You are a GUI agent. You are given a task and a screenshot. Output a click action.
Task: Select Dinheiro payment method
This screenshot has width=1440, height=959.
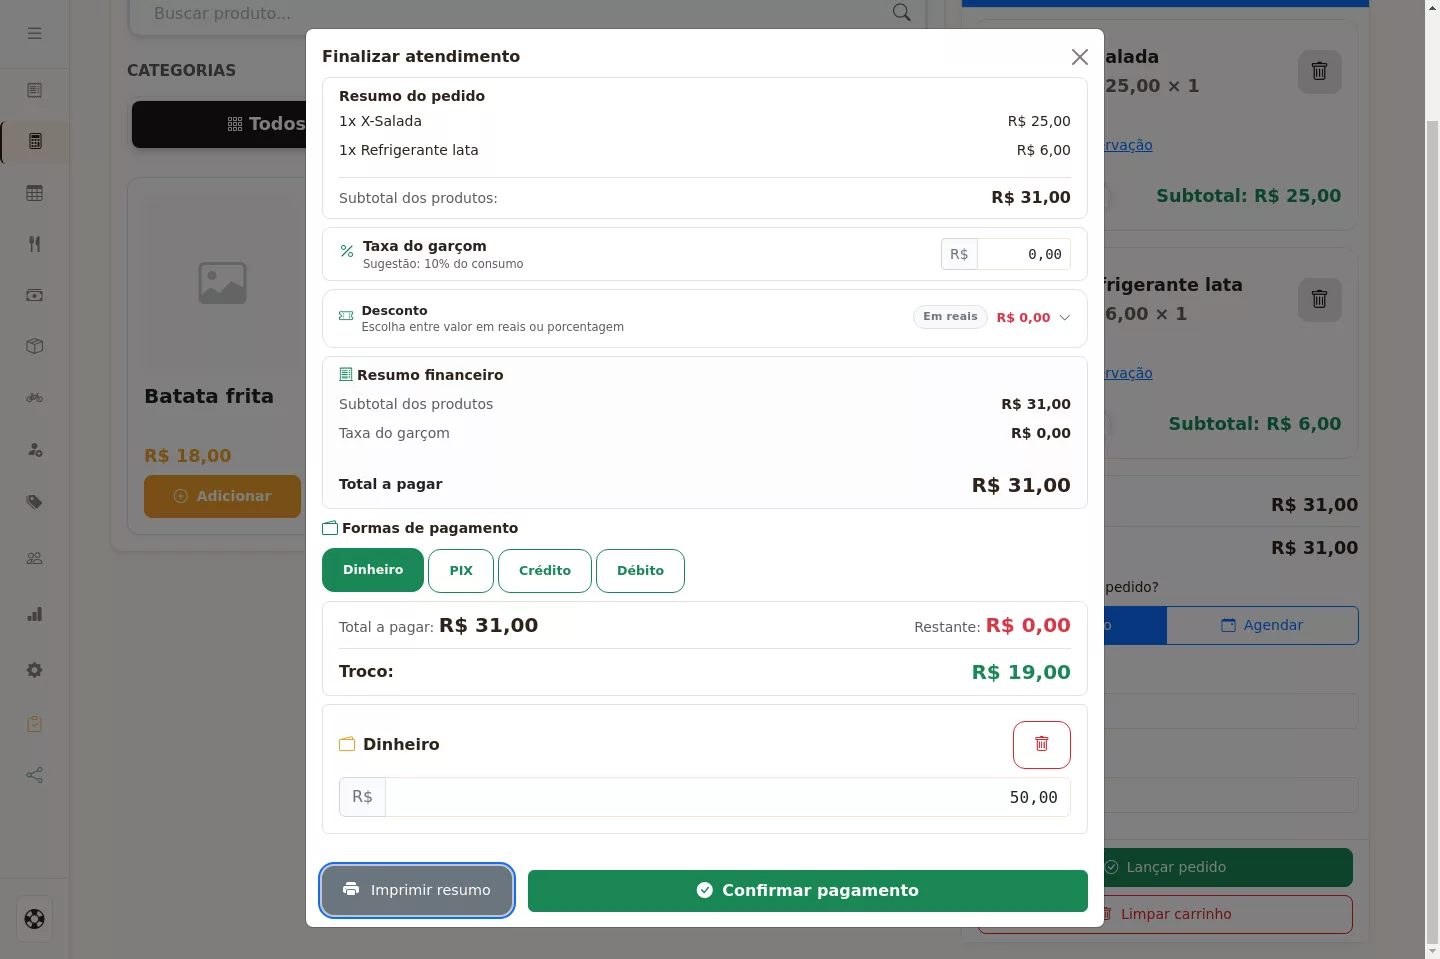373,570
